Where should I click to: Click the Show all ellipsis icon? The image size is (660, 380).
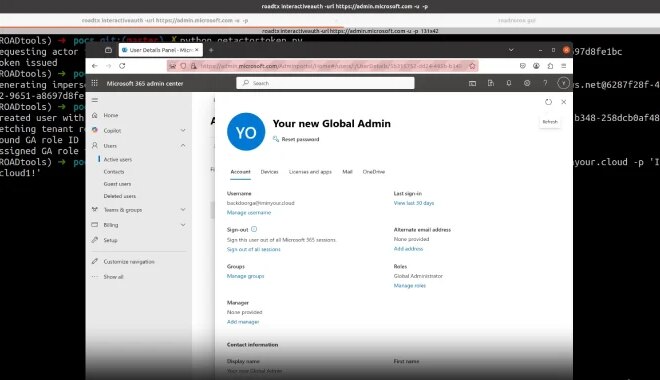point(95,277)
